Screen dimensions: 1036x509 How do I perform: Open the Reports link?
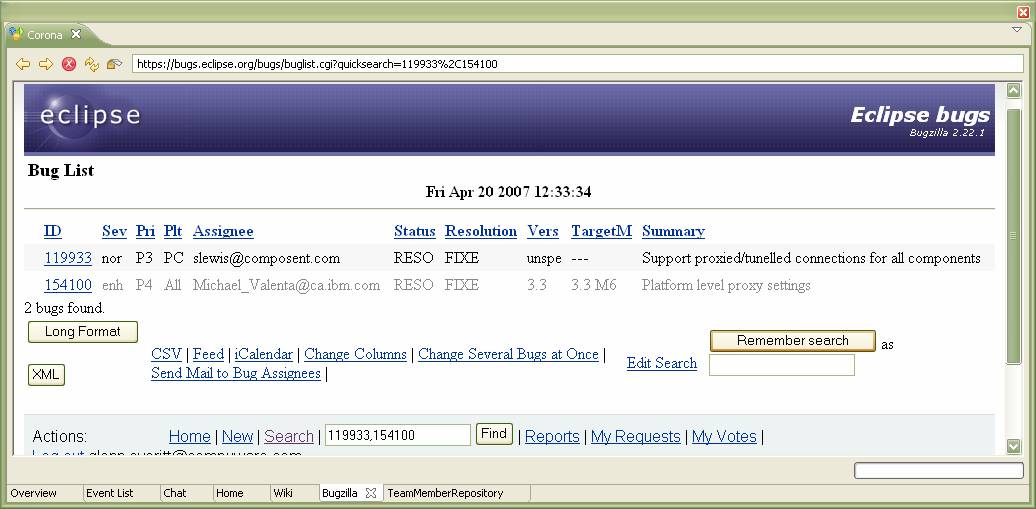point(552,436)
